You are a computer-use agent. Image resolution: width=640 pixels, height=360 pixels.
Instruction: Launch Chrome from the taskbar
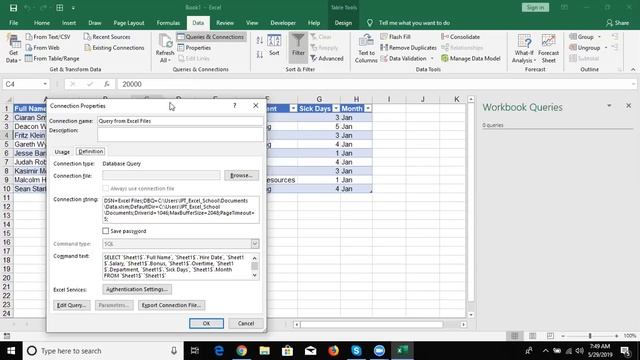click(242, 351)
